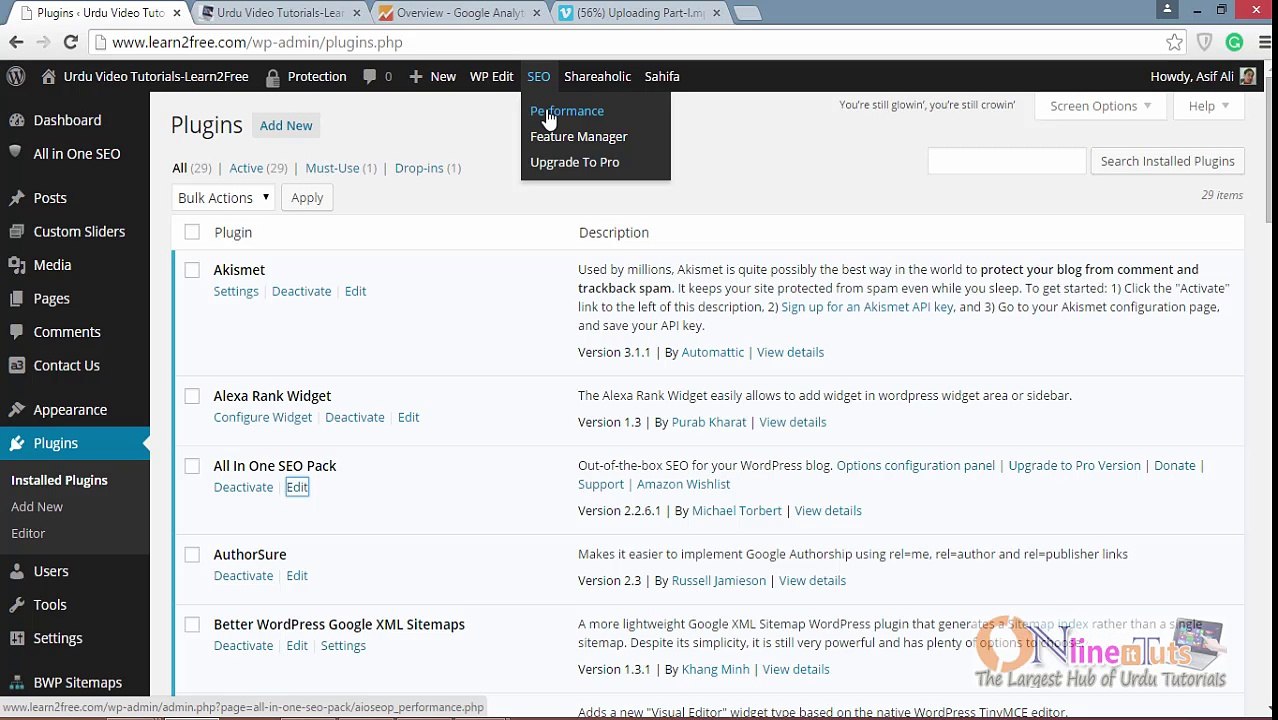The height and width of the screenshot is (720, 1278).
Task: Open Editor submenu under Plugins
Action: tap(28, 533)
